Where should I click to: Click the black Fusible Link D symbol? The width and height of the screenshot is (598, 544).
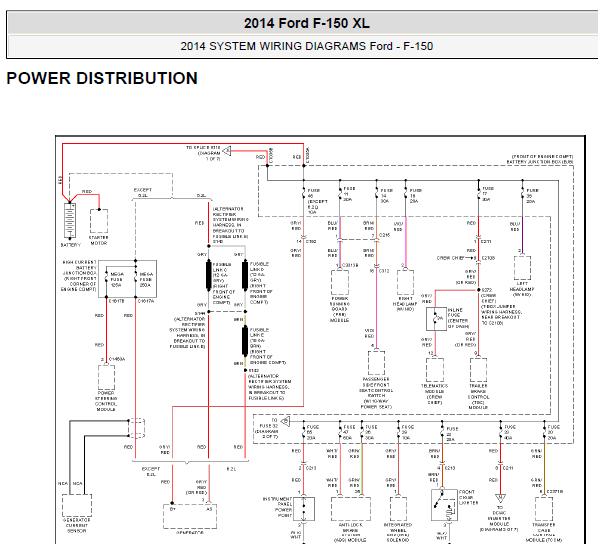(x=245, y=275)
